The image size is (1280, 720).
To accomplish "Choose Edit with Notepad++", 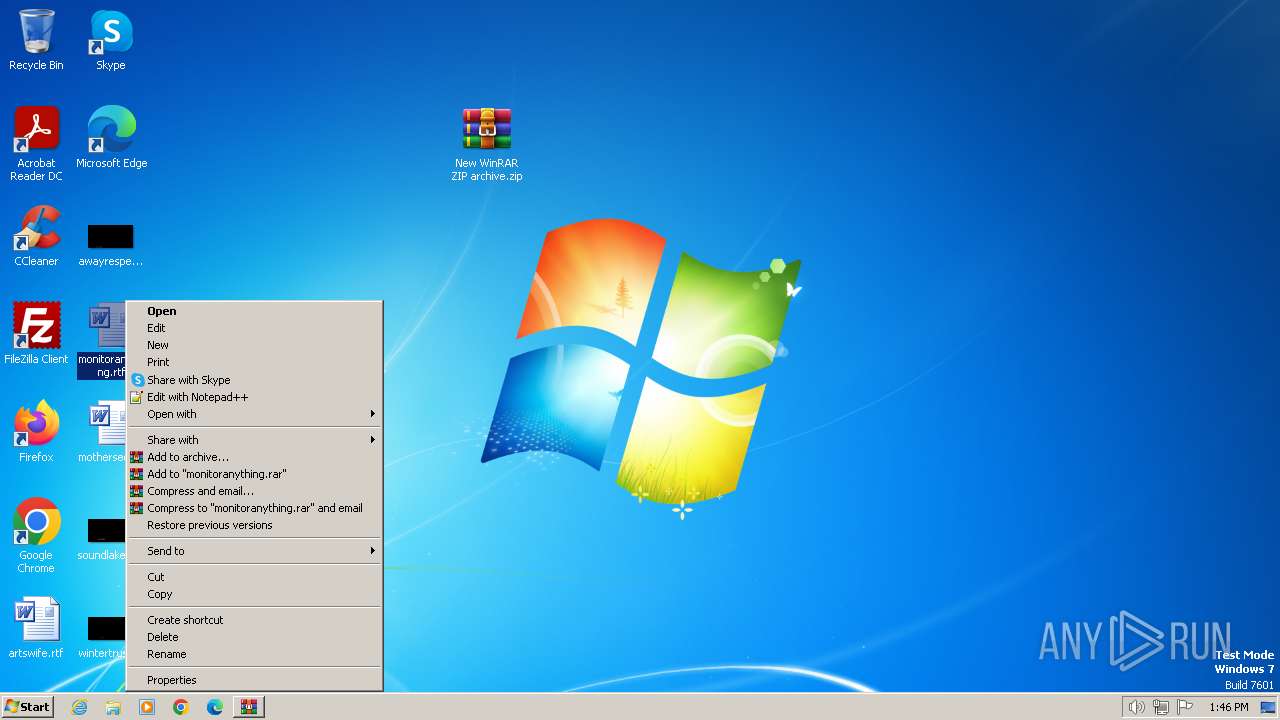I will [x=255, y=397].
